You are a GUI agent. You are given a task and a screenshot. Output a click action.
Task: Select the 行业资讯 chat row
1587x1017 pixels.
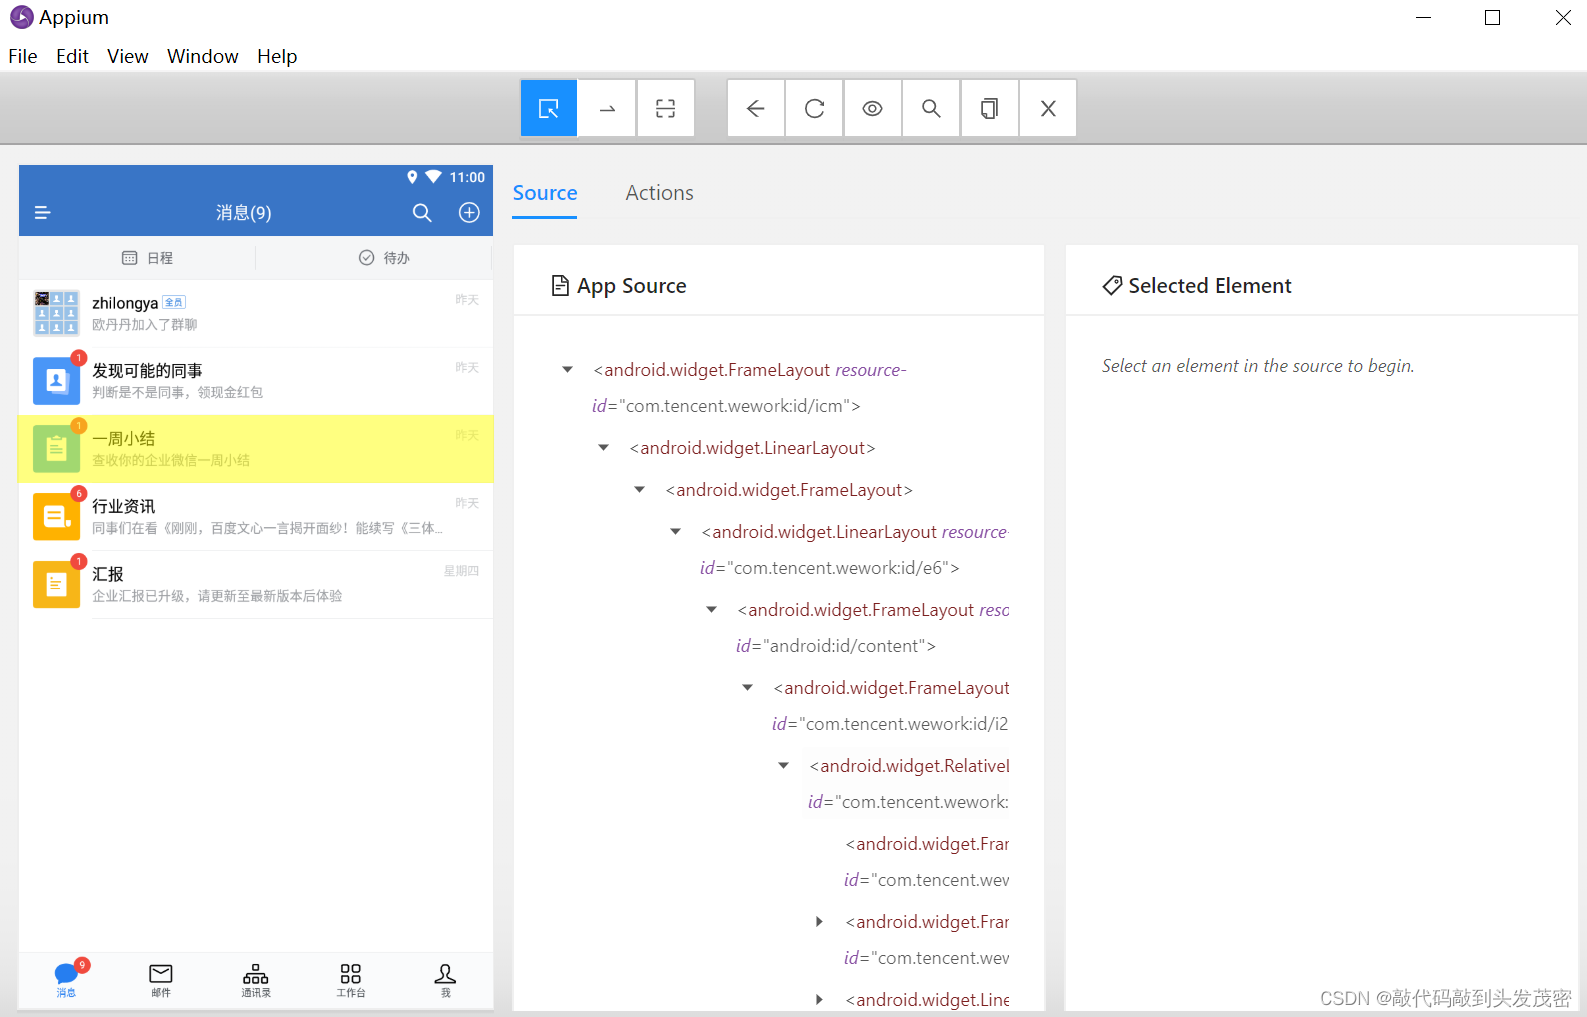tap(256, 517)
